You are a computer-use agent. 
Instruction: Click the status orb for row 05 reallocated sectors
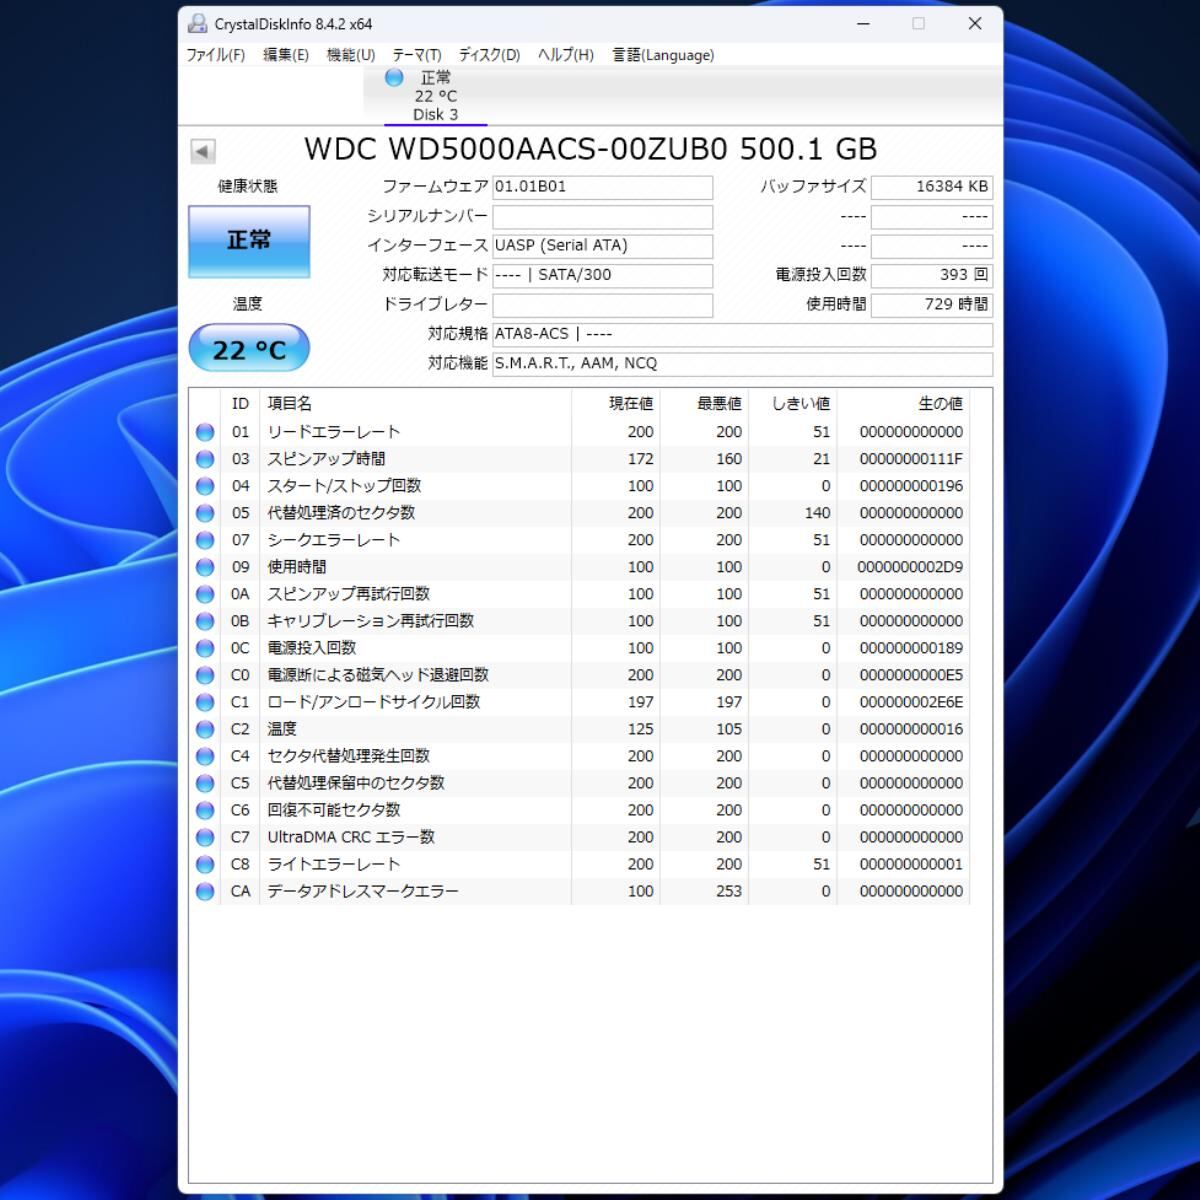click(205, 513)
